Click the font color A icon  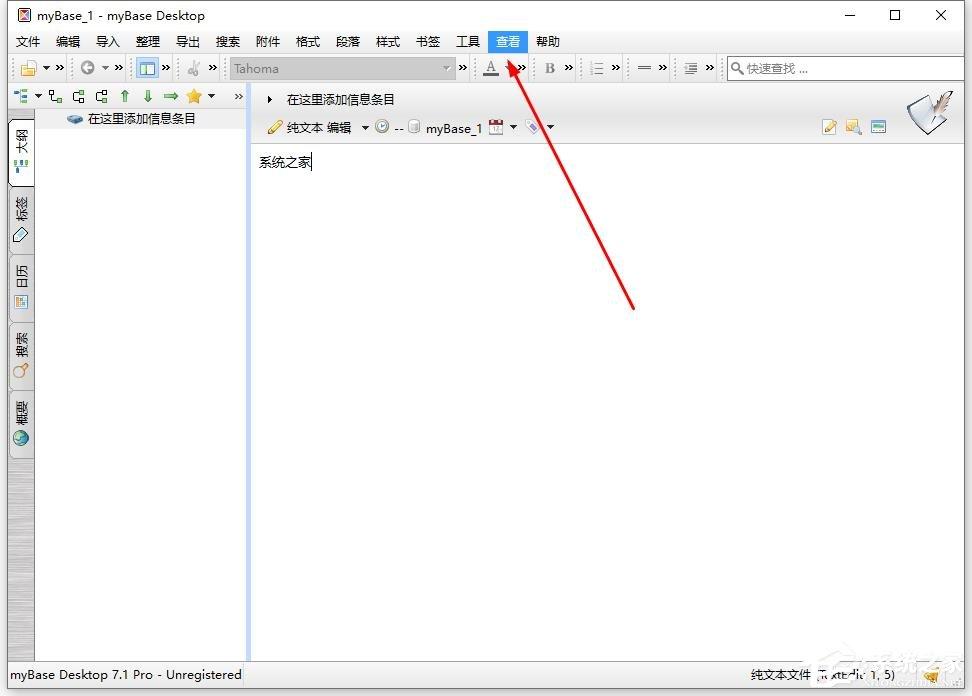491,68
